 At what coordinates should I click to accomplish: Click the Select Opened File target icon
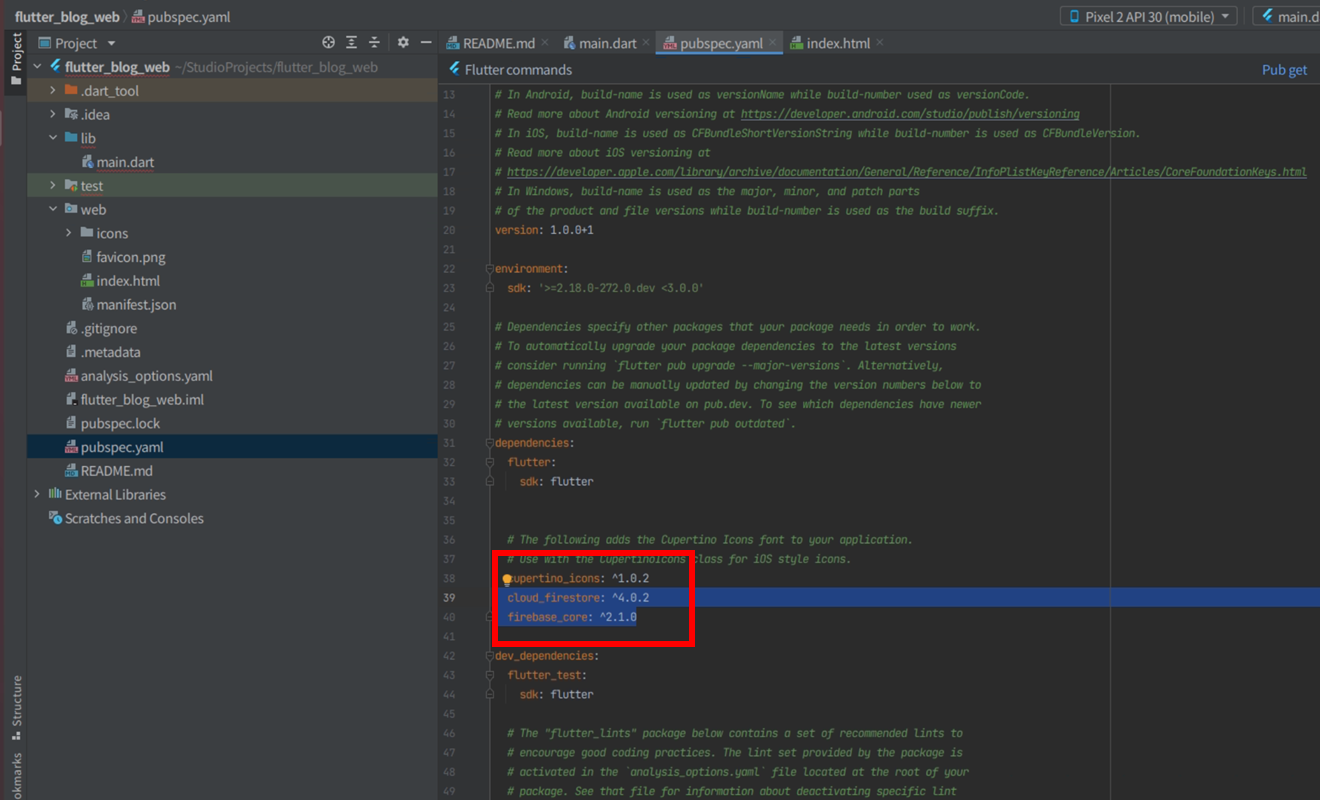coord(328,43)
